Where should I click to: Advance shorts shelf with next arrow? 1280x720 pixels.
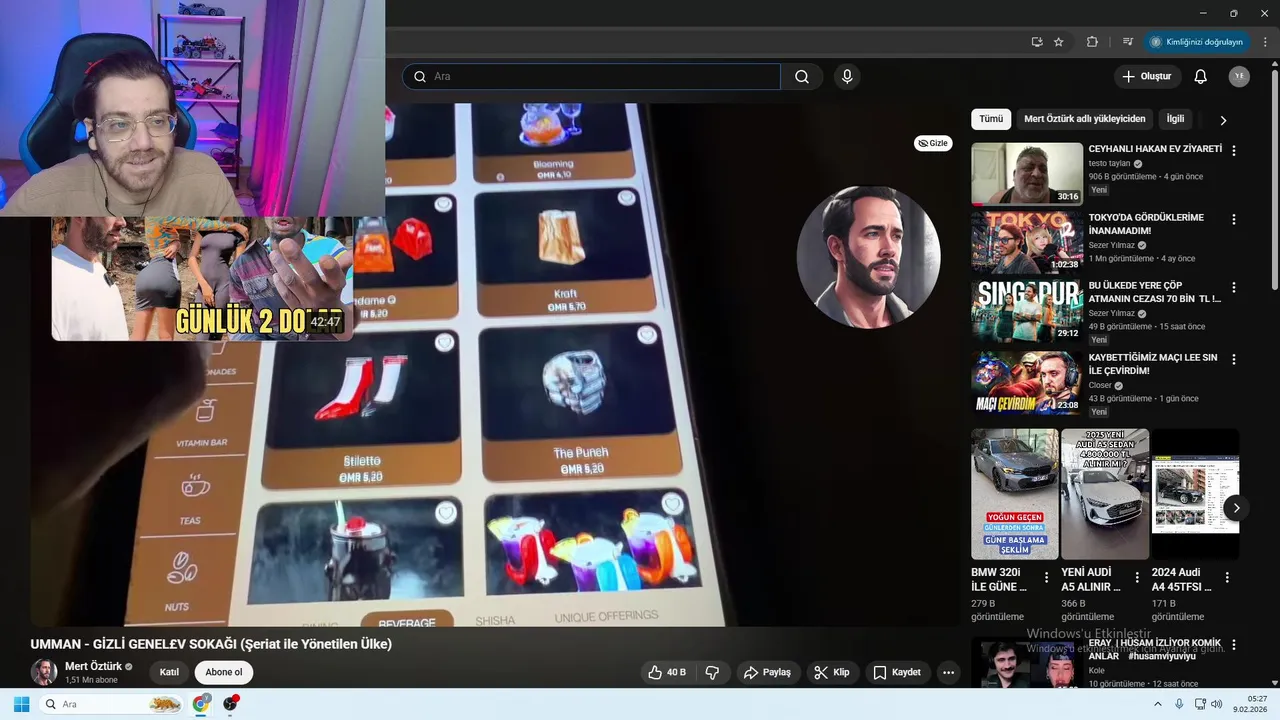(1236, 508)
